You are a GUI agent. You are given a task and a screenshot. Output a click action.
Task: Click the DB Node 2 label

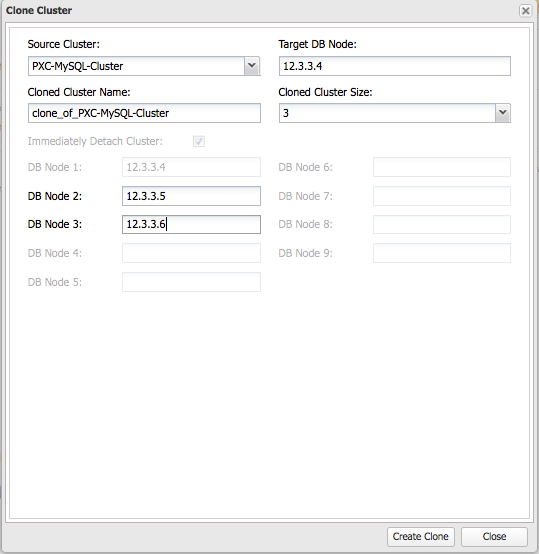pos(55,196)
